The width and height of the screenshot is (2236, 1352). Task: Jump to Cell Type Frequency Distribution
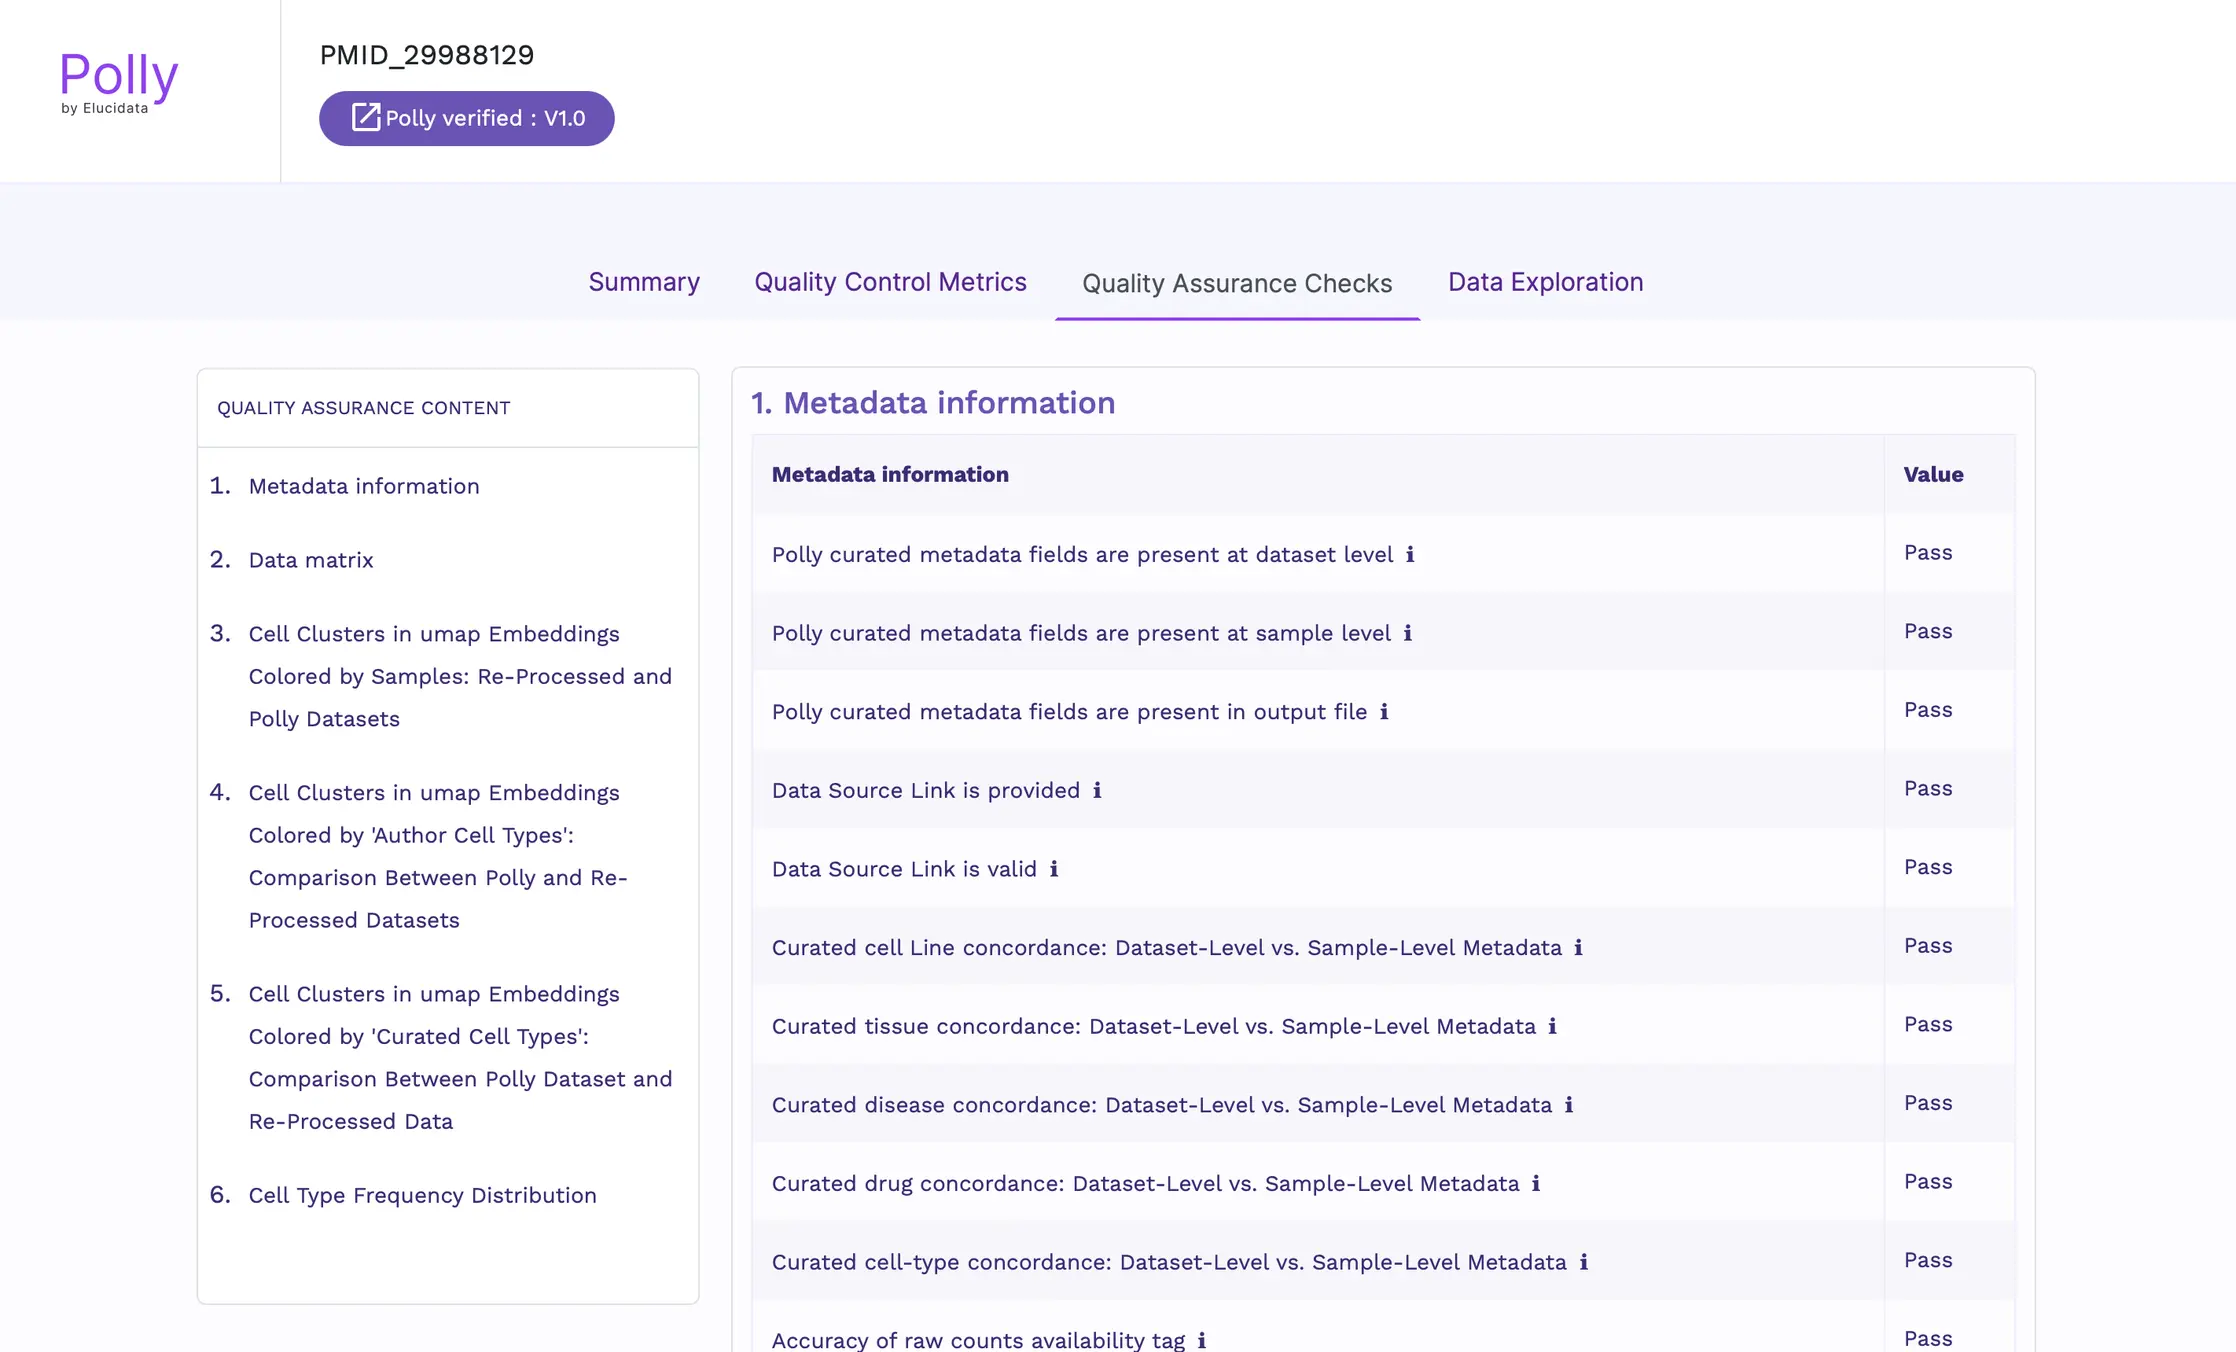click(422, 1195)
